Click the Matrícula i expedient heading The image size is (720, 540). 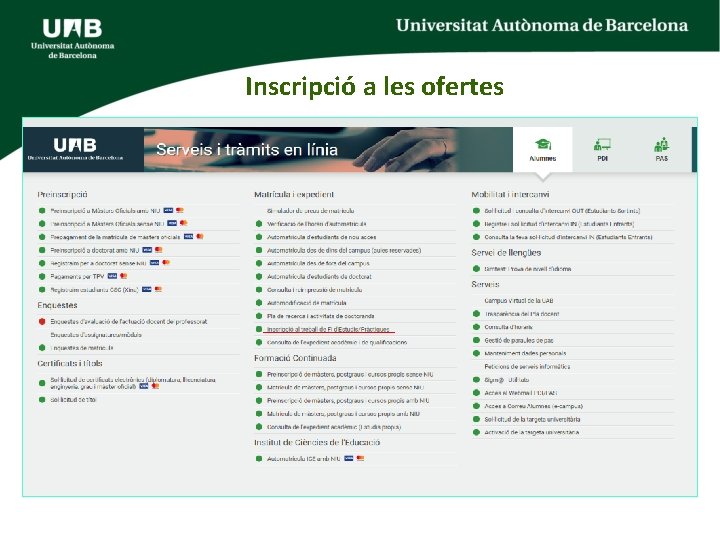pos(294,194)
